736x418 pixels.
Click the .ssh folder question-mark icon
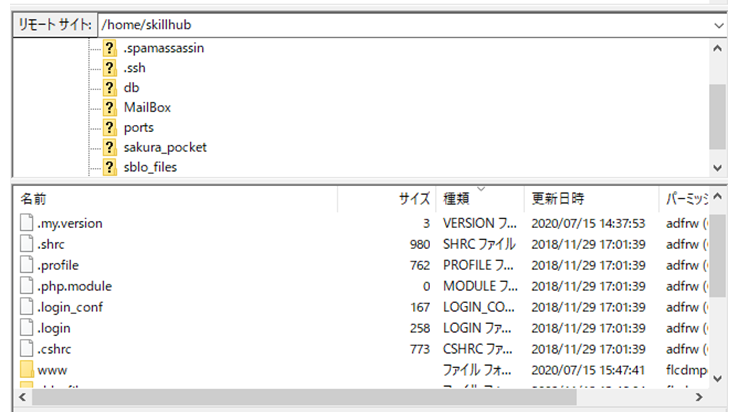[109, 68]
